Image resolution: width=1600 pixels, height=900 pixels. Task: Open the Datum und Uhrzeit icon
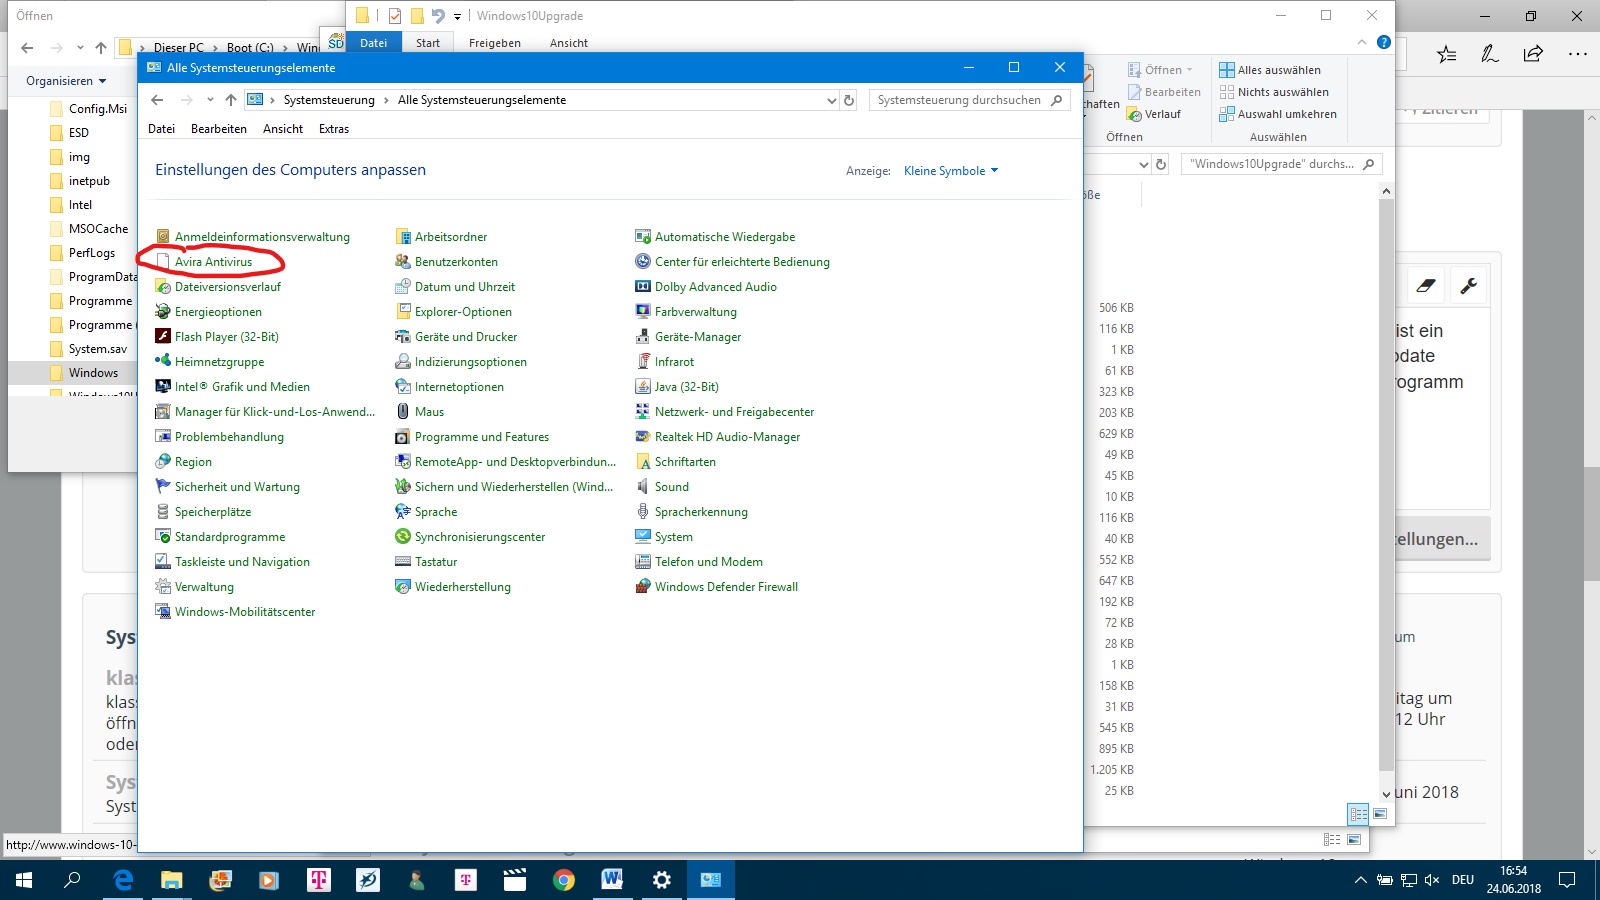(x=403, y=287)
